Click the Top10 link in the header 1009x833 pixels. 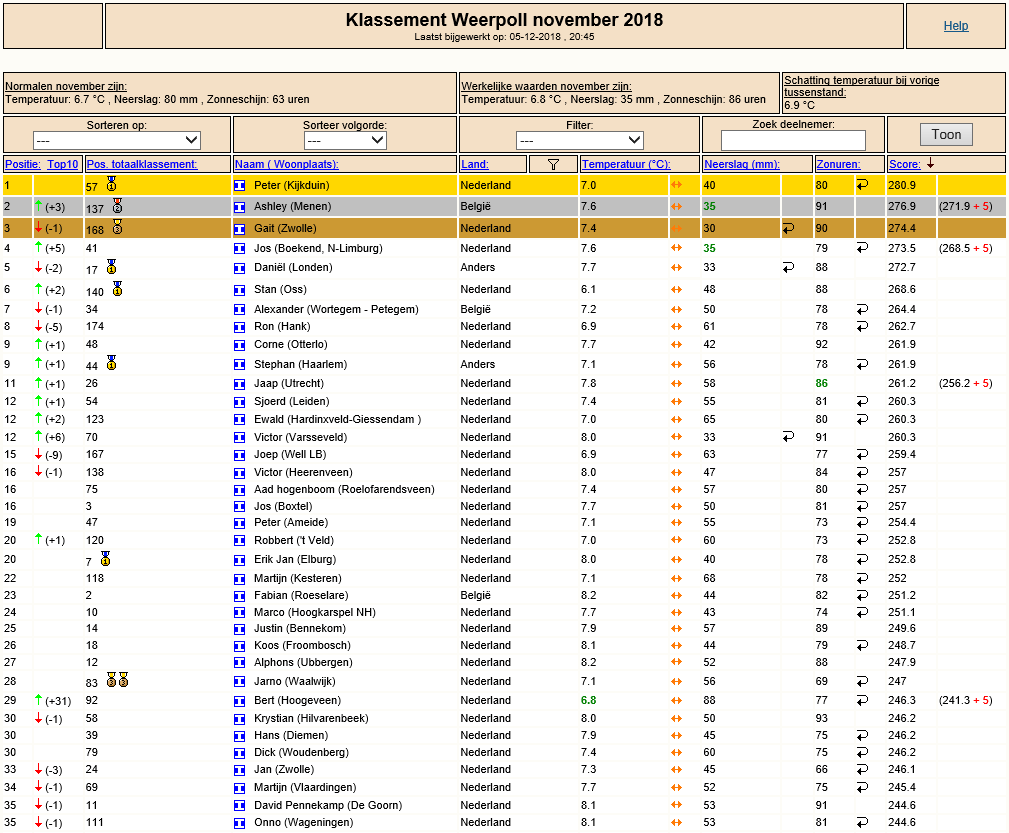point(62,164)
